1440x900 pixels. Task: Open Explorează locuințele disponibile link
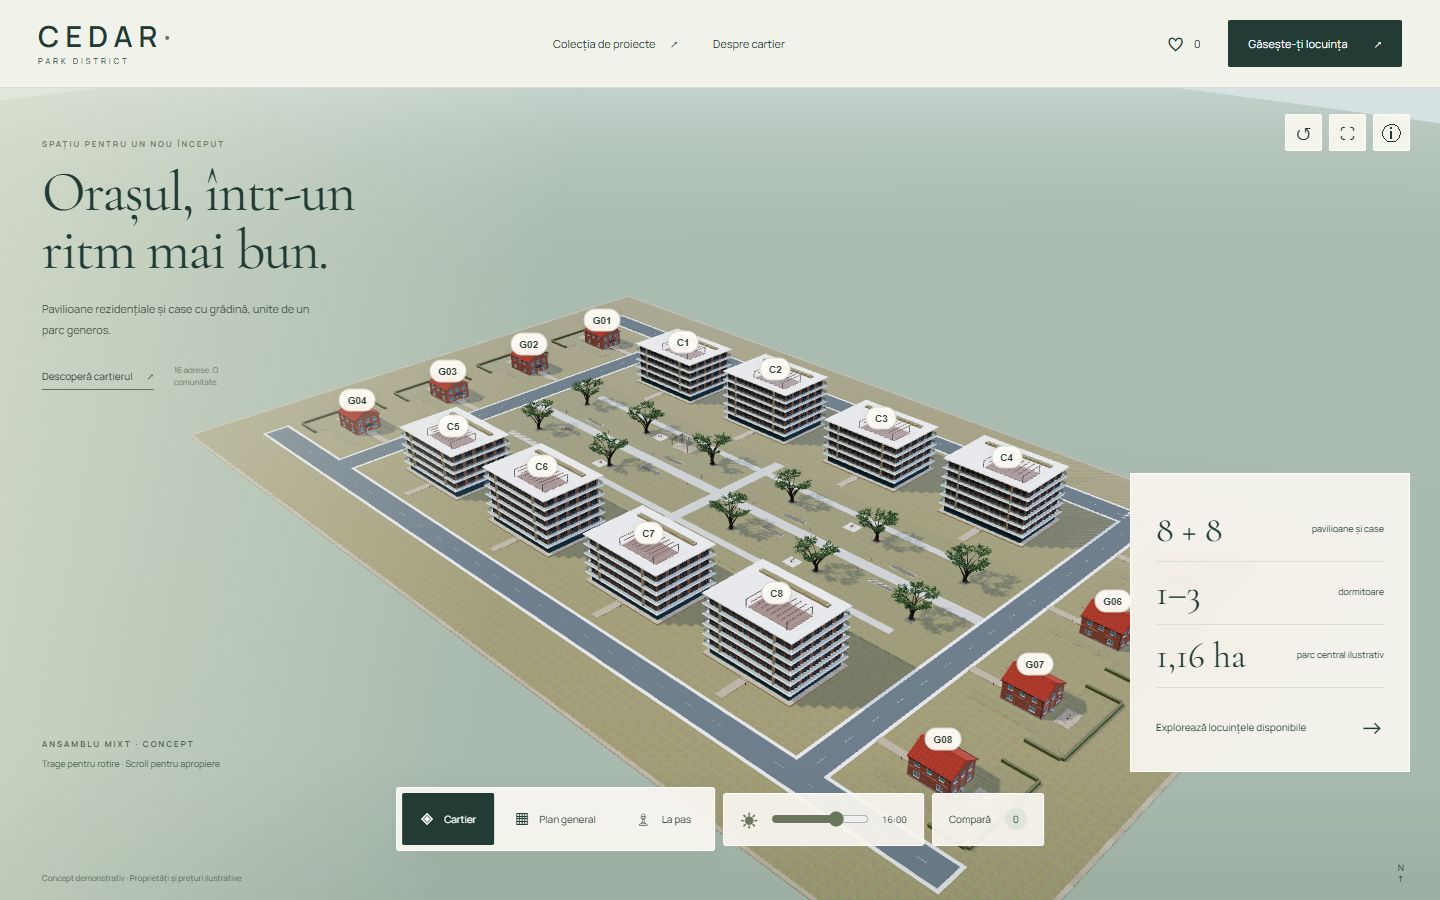click(1268, 728)
